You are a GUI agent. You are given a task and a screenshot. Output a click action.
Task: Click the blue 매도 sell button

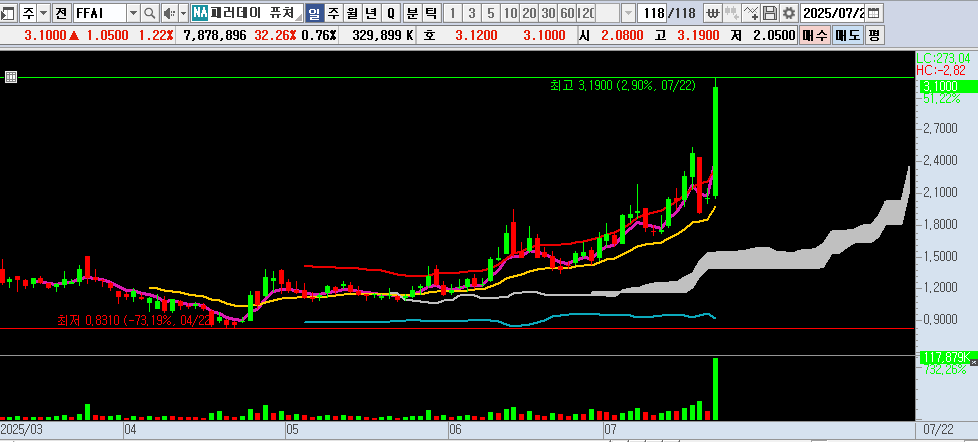(846, 36)
